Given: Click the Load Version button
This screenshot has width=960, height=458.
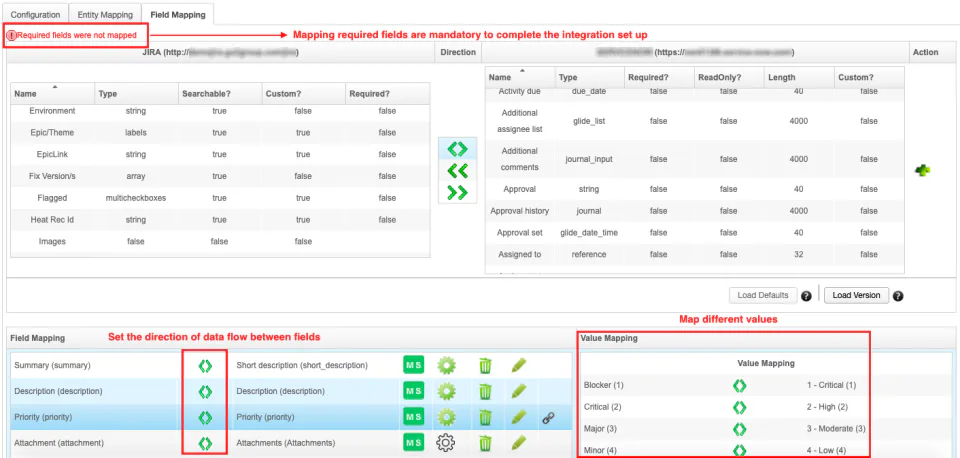Looking at the screenshot, I should pos(856,295).
